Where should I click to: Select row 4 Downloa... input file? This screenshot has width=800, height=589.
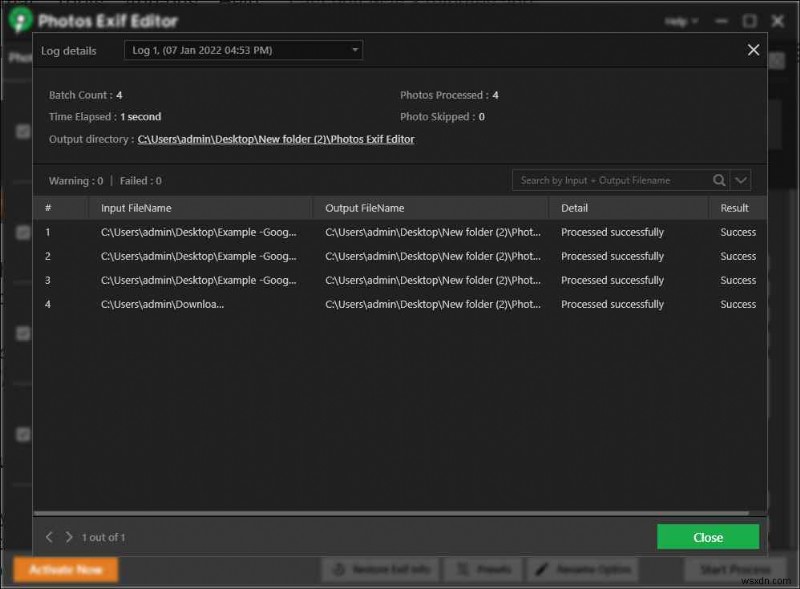tap(162, 304)
